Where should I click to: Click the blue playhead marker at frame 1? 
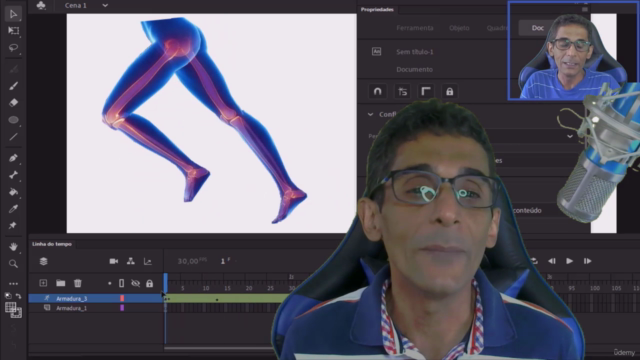click(x=165, y=282)
